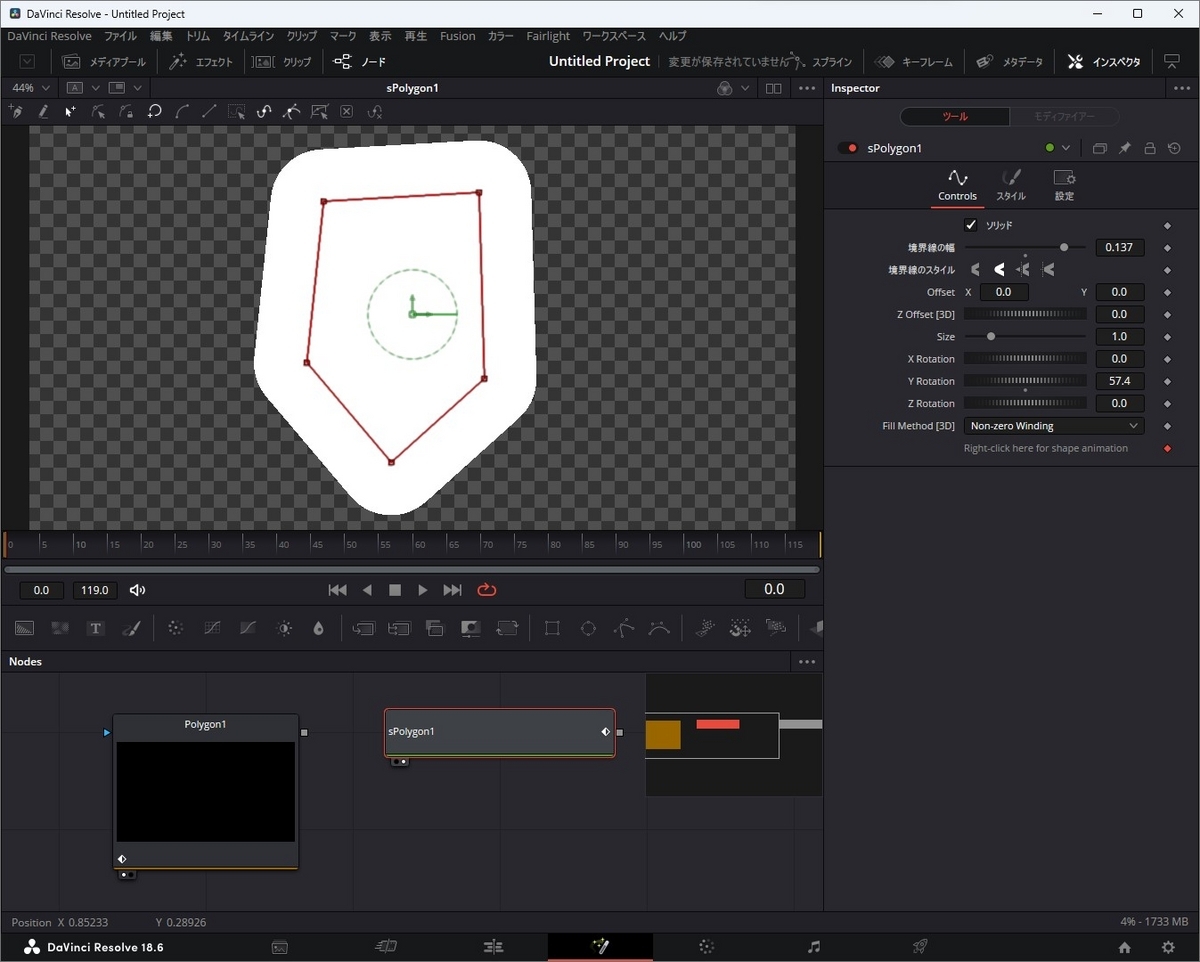Open the Inspector three-dot options menu
The image size is (1200, 962).
click(1181, 88)
